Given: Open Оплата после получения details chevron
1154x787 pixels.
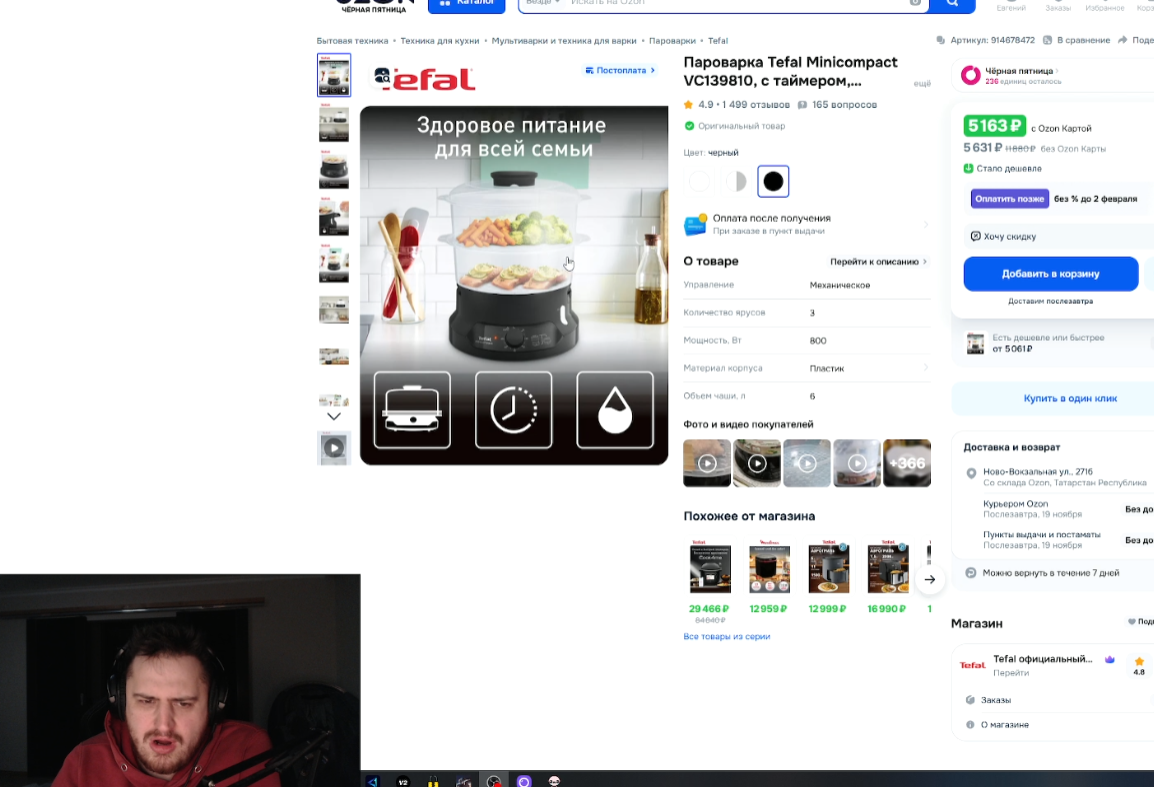Looking at the screenshot, I should point(926,225).
